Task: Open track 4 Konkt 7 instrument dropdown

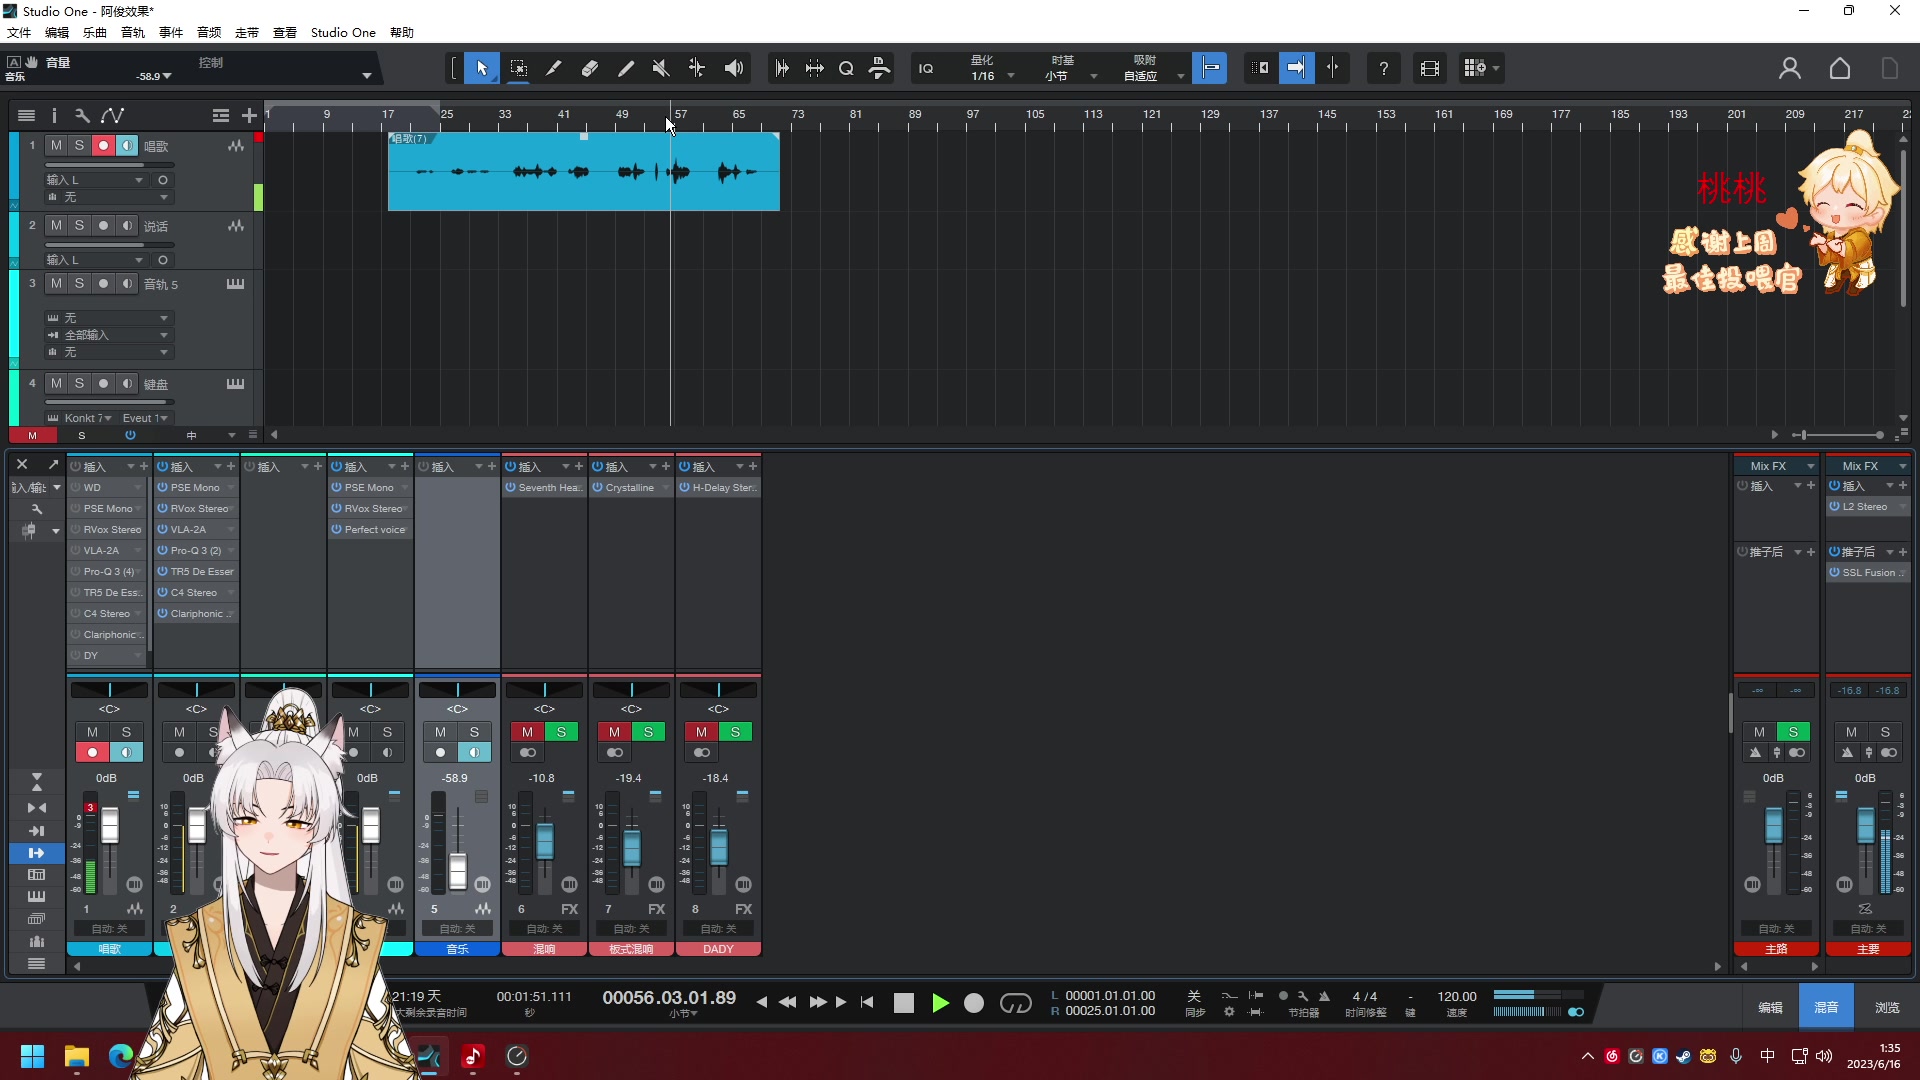Action: pyautogui.click(x=80, y=418)
